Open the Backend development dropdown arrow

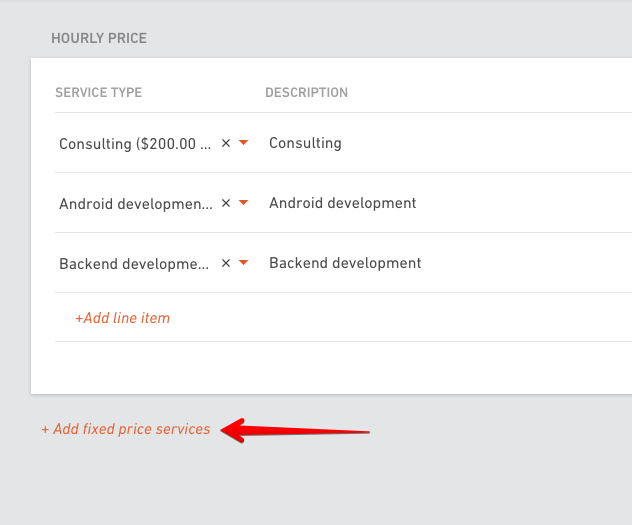click(243, 263)
